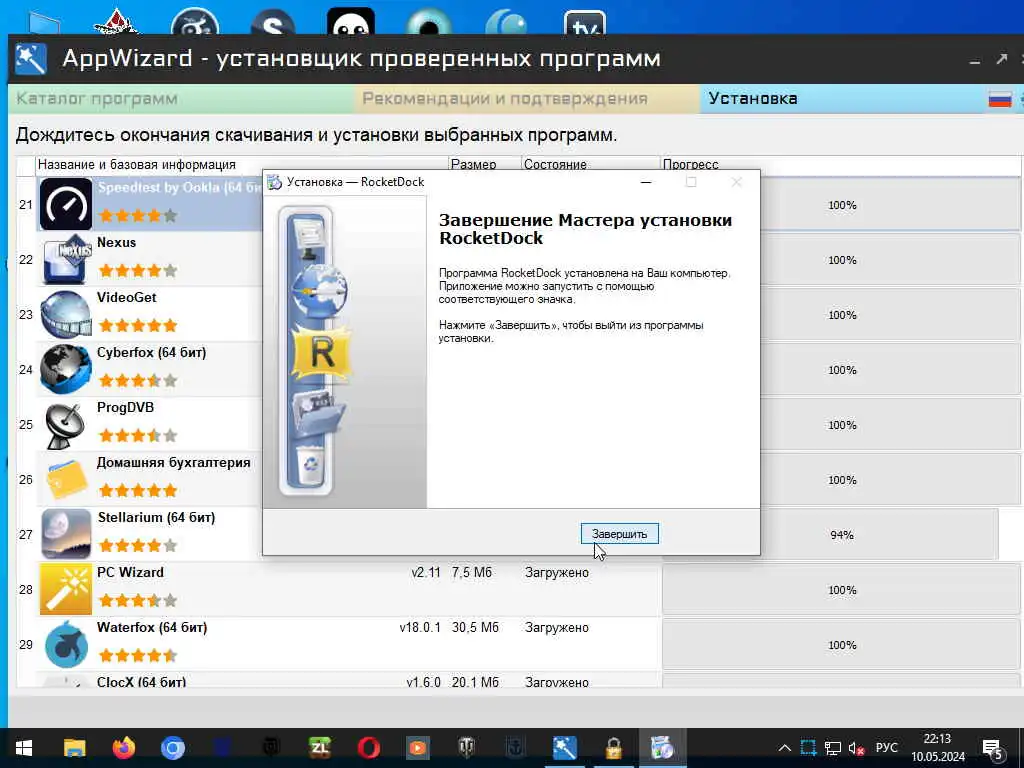Viewport: 1024px width, 768px height.
Task: Open the Chromium browser taskbar icon
Action: [x=173, y=748]
